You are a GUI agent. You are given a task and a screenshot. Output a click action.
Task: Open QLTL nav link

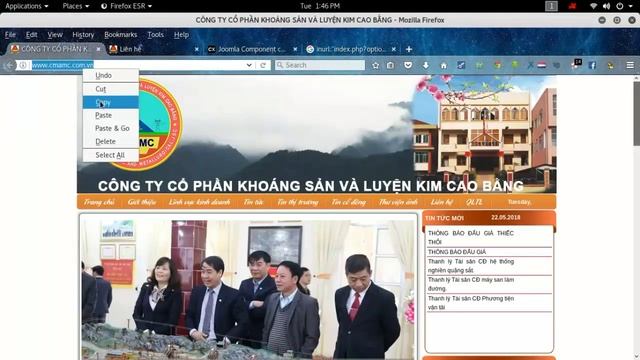(x=474, y=202)
